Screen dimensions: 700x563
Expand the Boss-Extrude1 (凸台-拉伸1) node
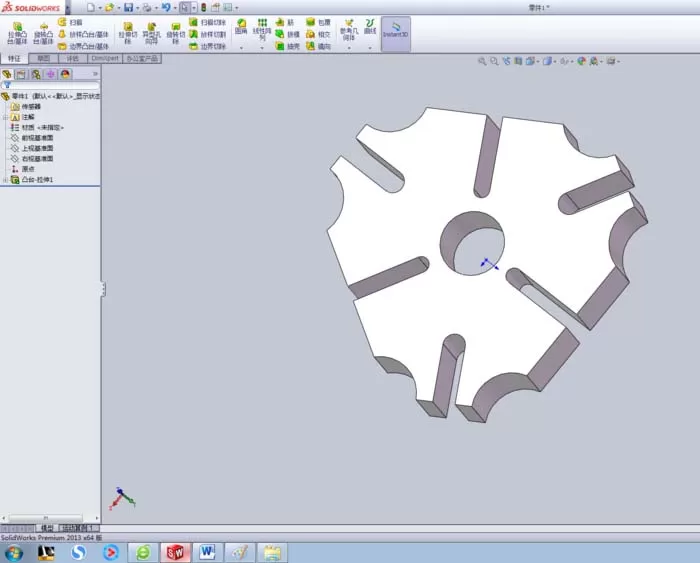coord(5,179)
